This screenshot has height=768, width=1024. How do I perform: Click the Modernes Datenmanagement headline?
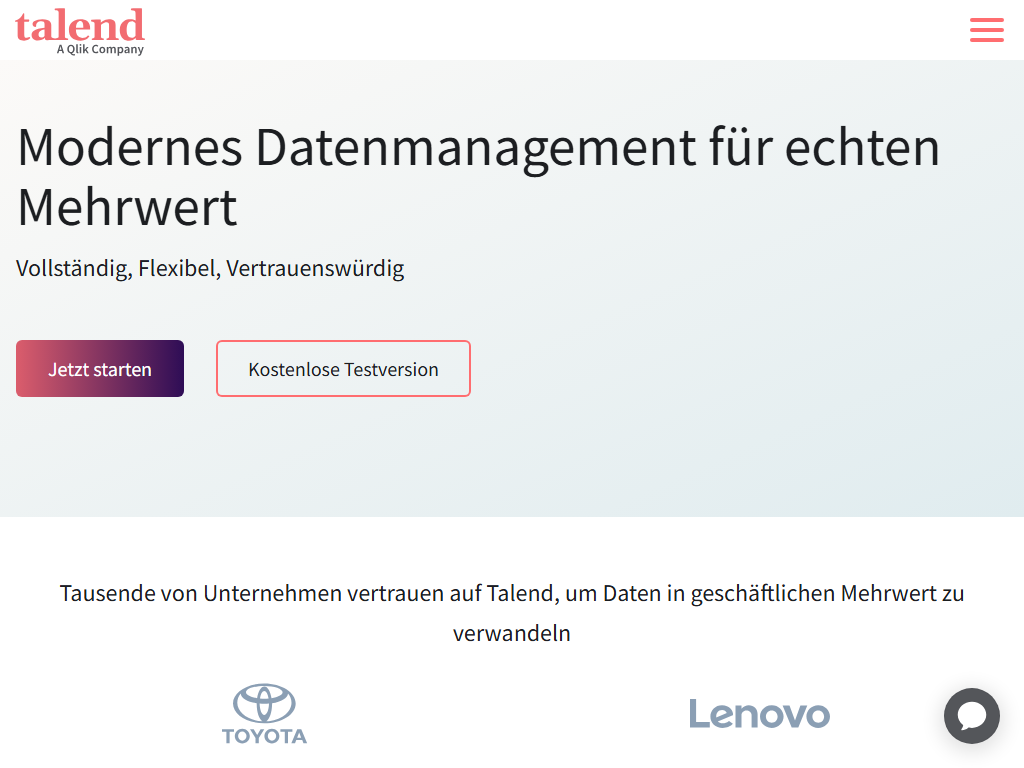(478, 177)
